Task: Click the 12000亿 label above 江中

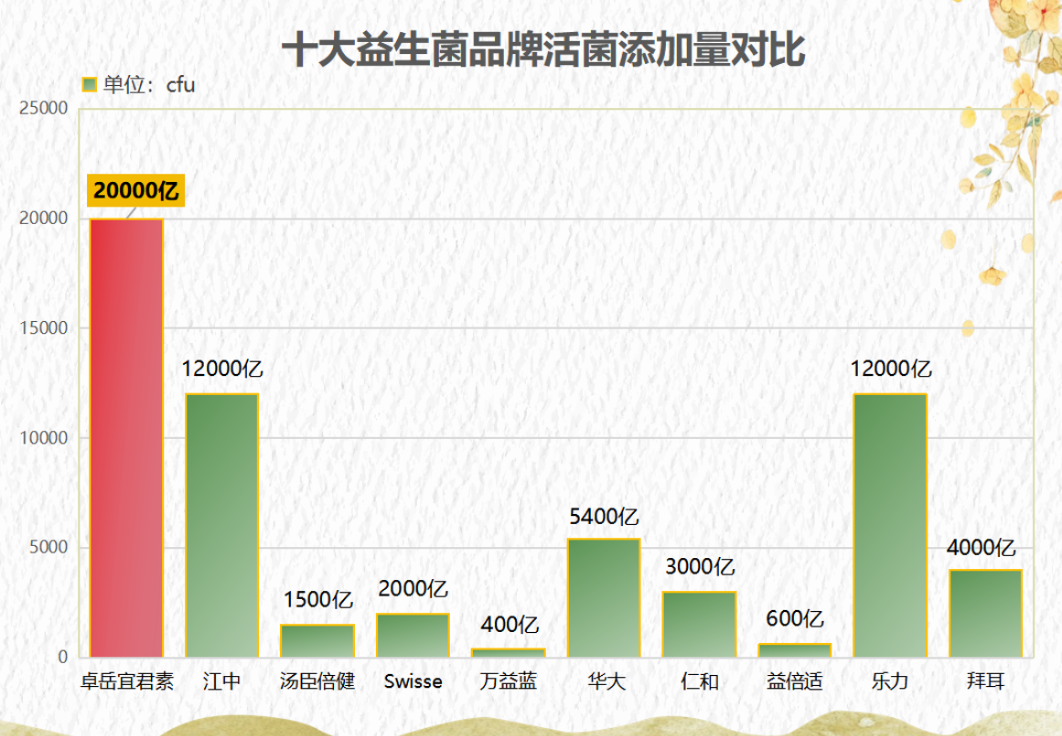Action: (222, 369)
